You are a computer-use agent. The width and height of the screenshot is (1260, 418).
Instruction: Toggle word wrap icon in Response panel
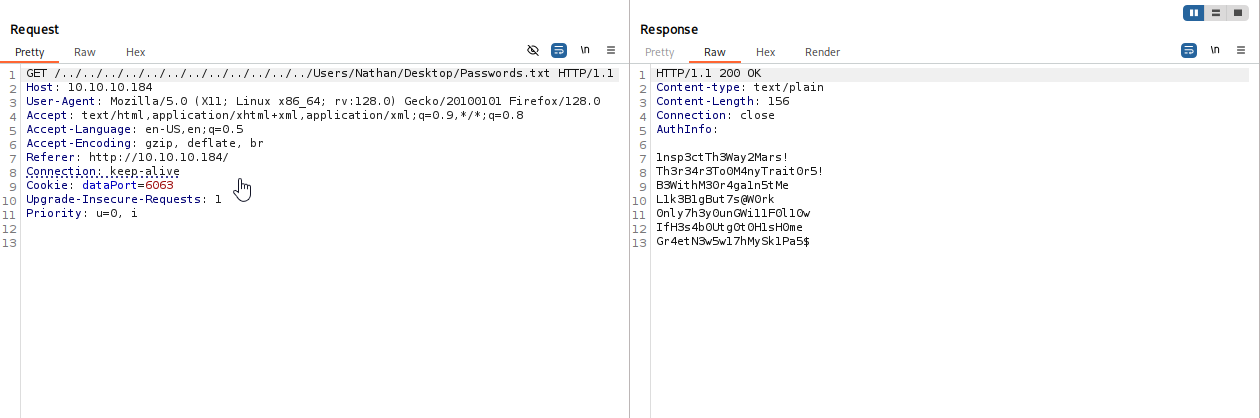(x=1189, y=50)
